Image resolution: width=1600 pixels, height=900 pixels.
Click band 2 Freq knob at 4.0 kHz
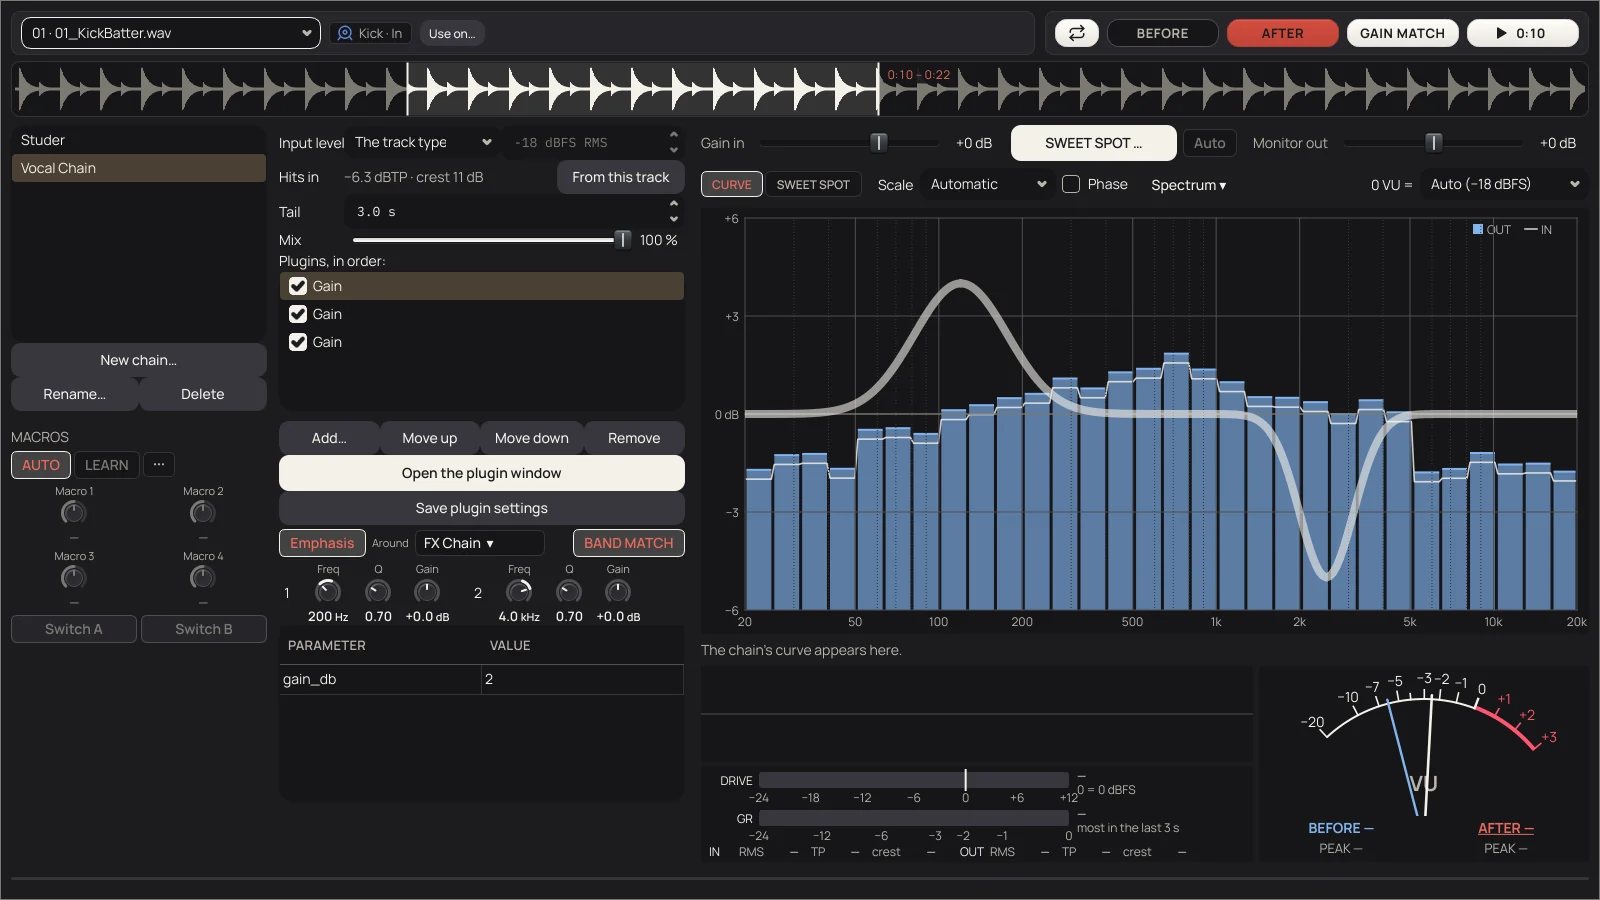[x=519, y=592]
